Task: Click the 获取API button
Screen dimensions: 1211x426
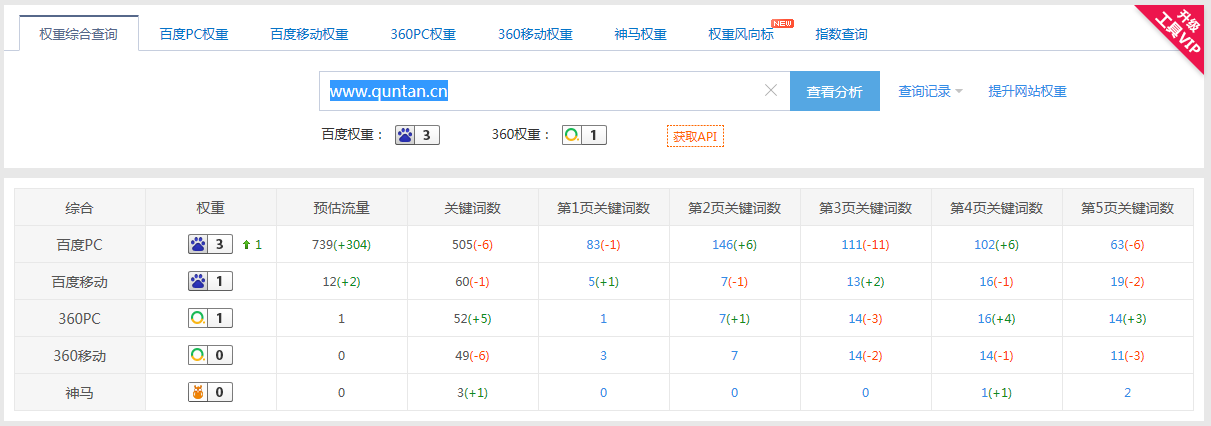Action: [695, 136]
